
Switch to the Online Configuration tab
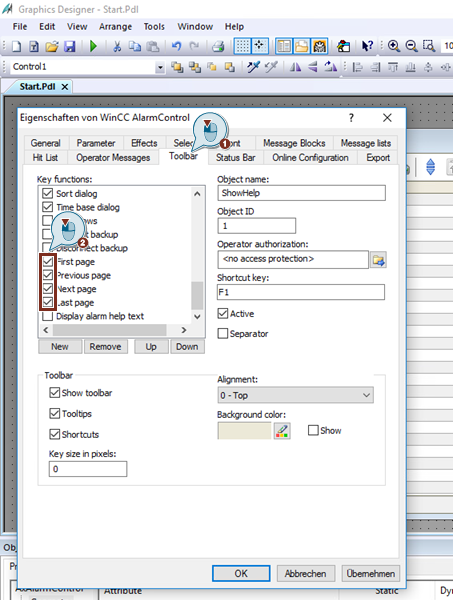coord(310,158)
